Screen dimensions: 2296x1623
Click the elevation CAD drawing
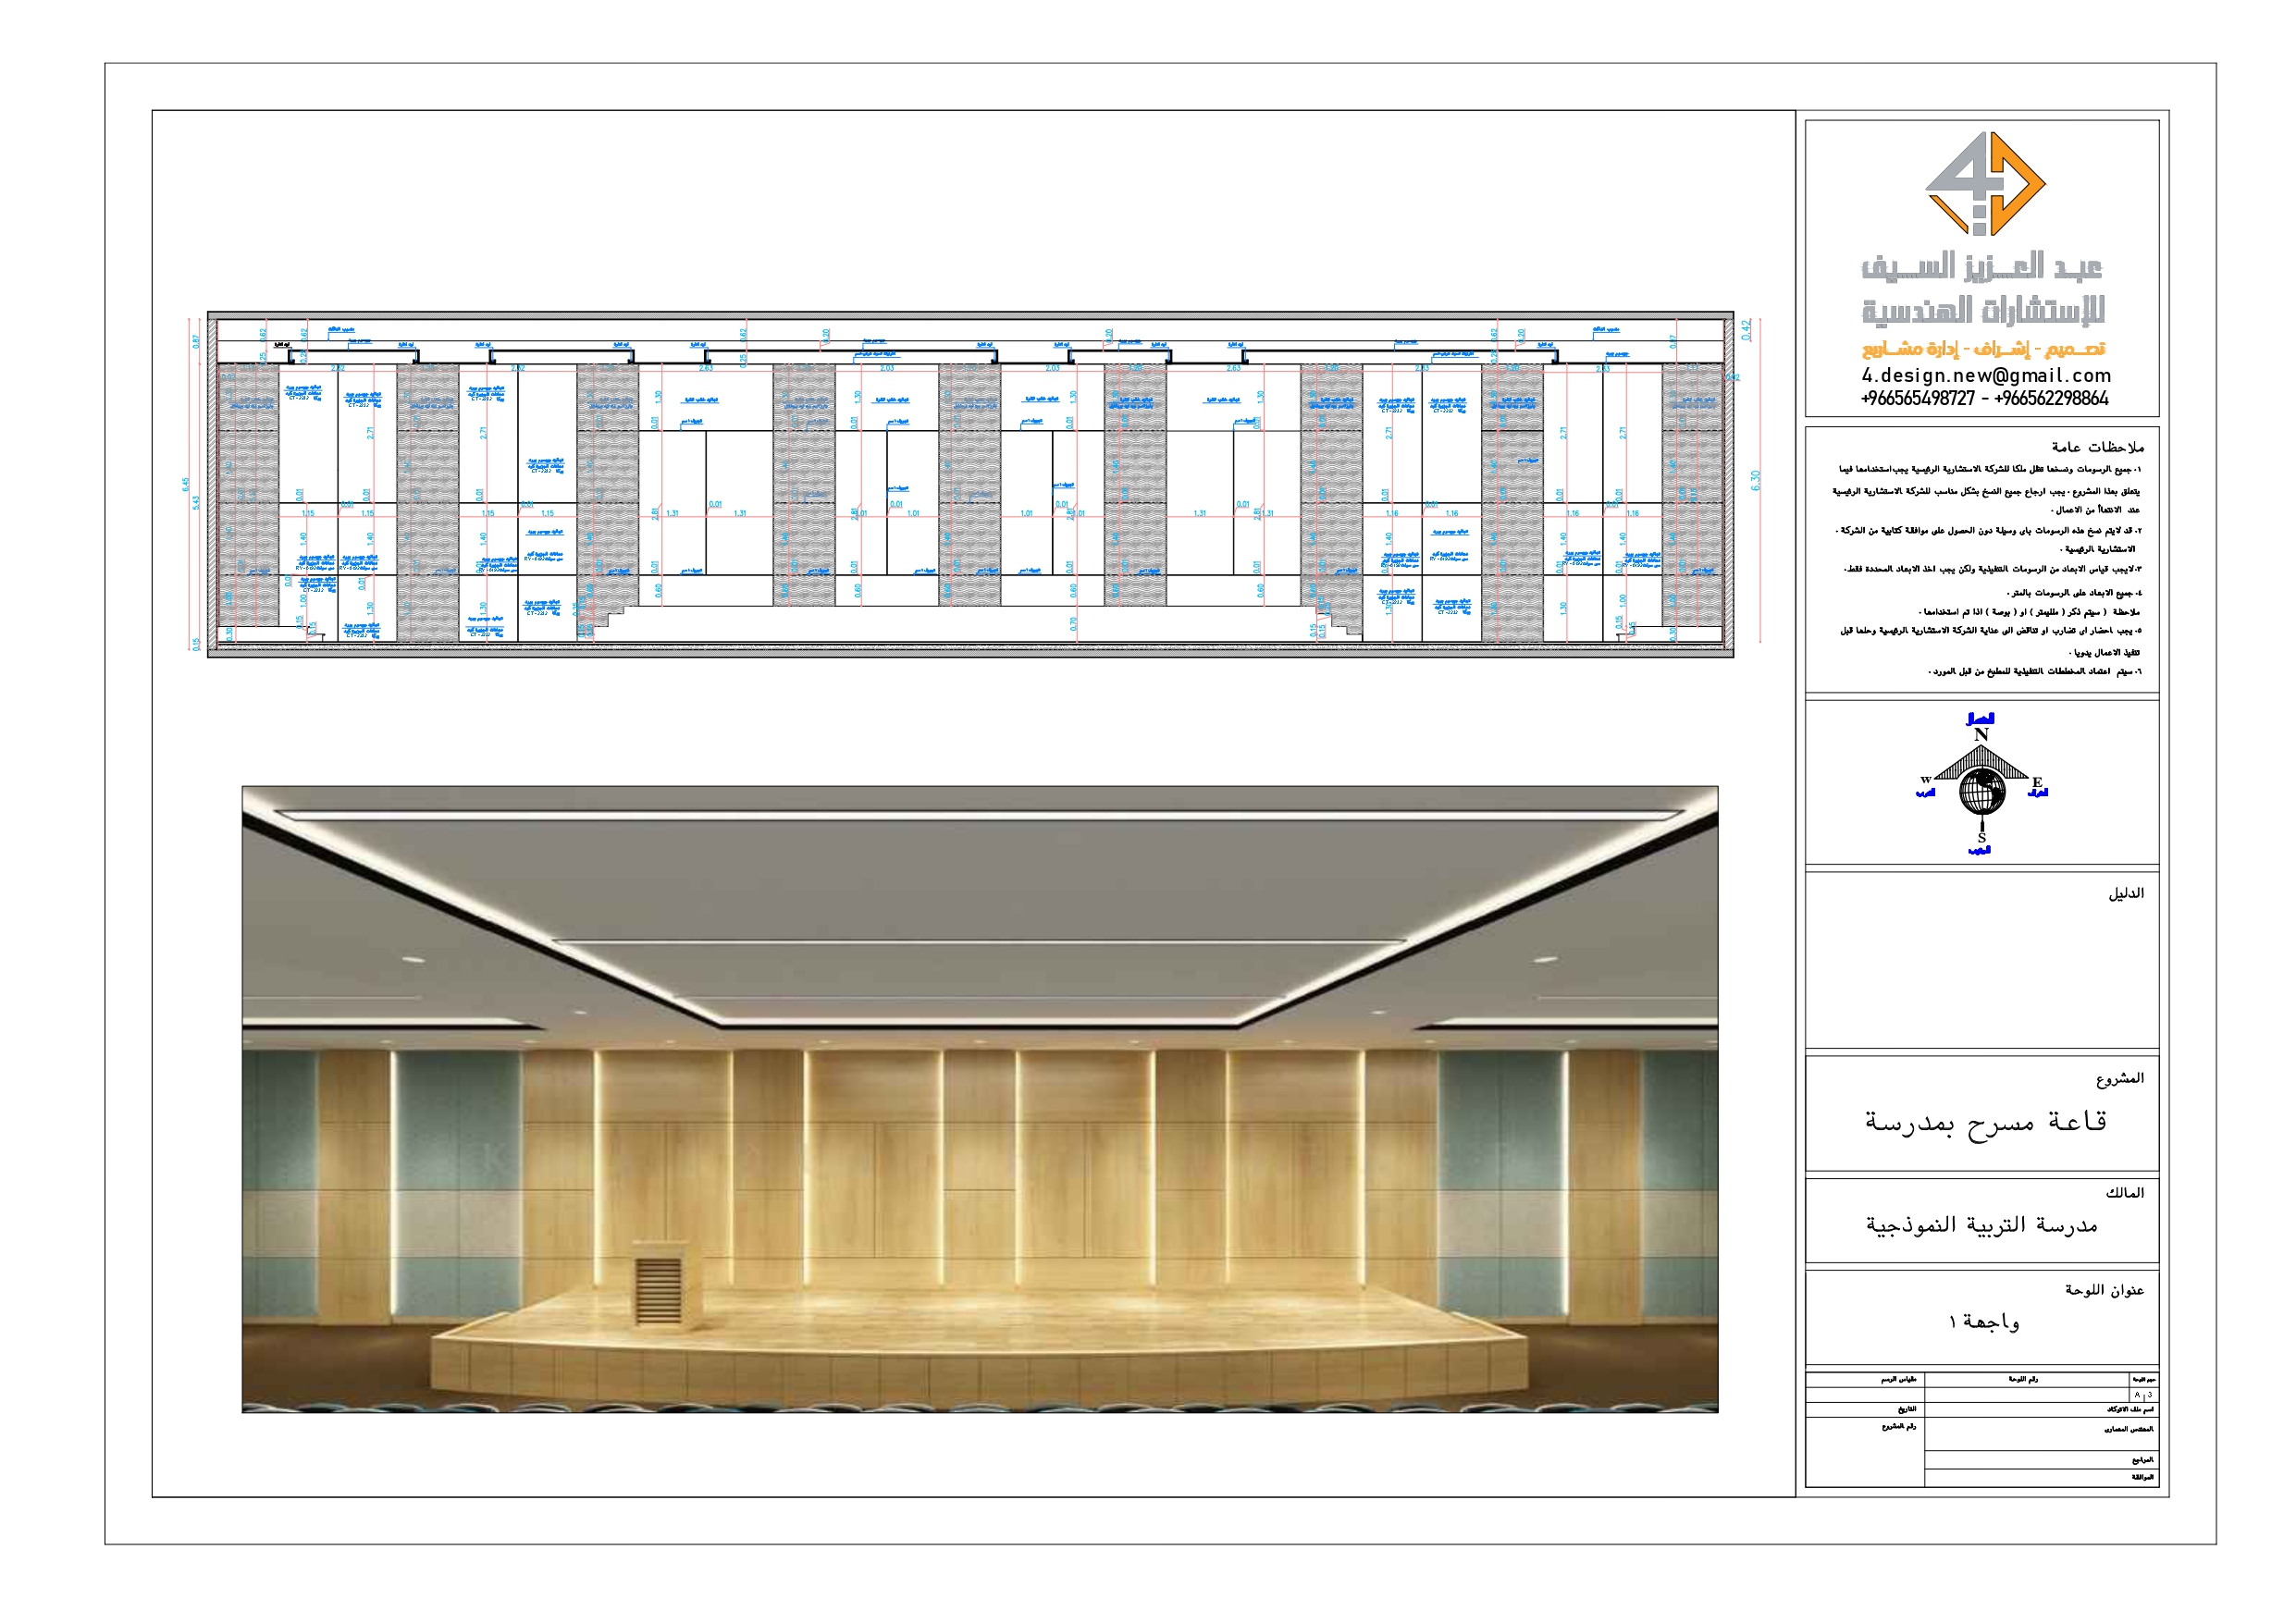click(x=970, y=484)
